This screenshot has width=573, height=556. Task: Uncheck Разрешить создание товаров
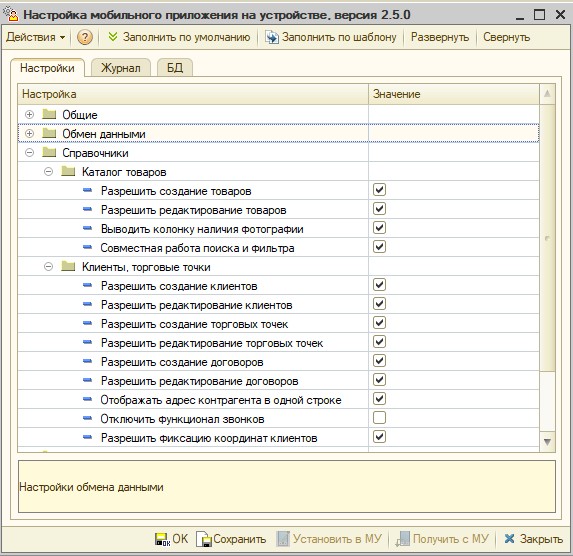click(379, 190)
